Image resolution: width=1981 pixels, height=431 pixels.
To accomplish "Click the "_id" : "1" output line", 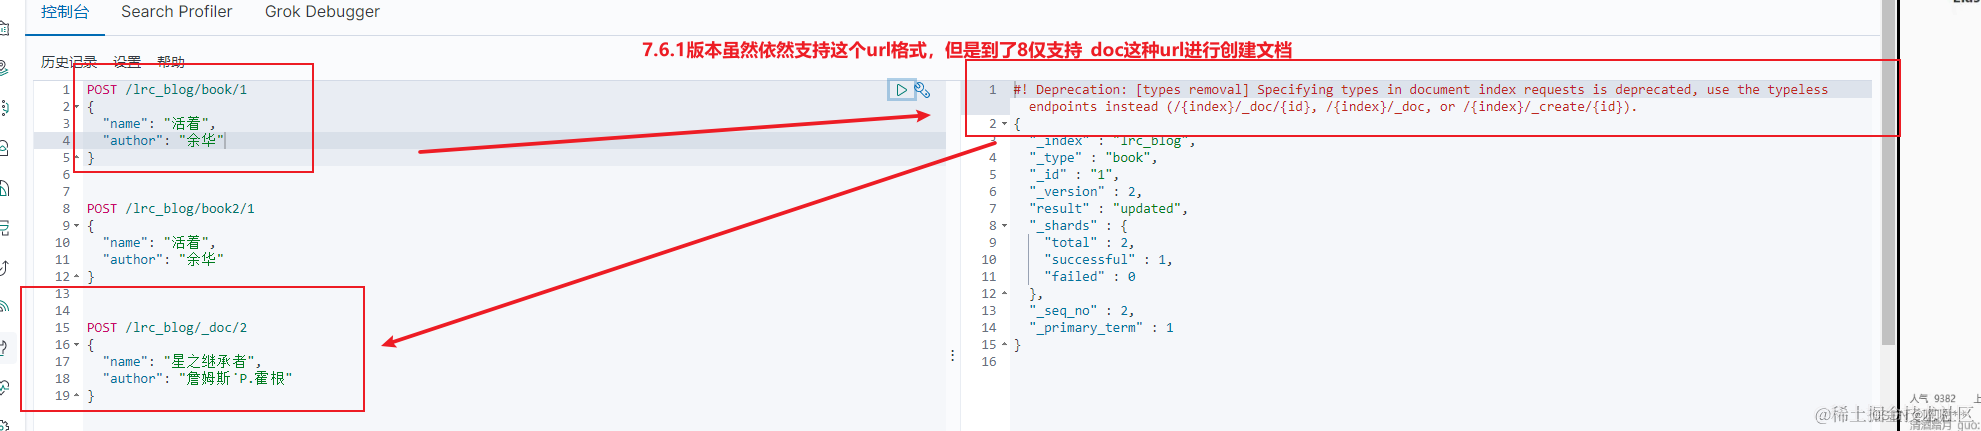I will [x=1074, y=175].
